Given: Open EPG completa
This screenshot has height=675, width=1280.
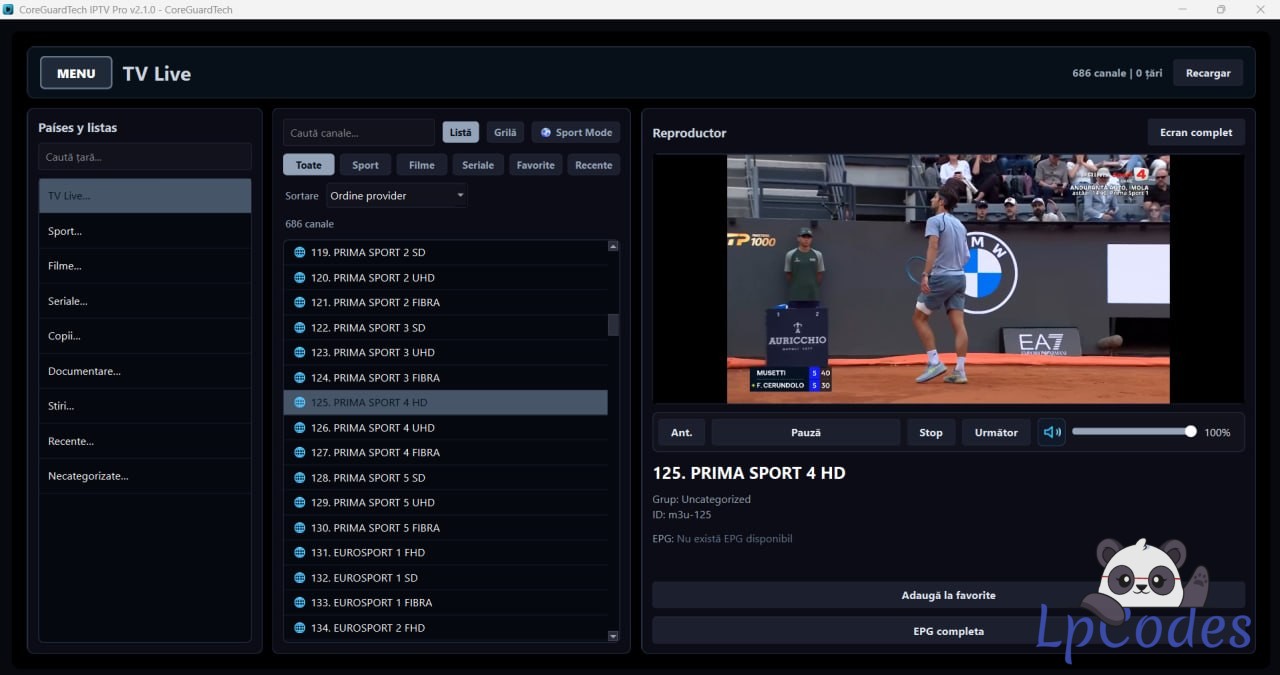Looking at the screenshot, I should 948,631.
